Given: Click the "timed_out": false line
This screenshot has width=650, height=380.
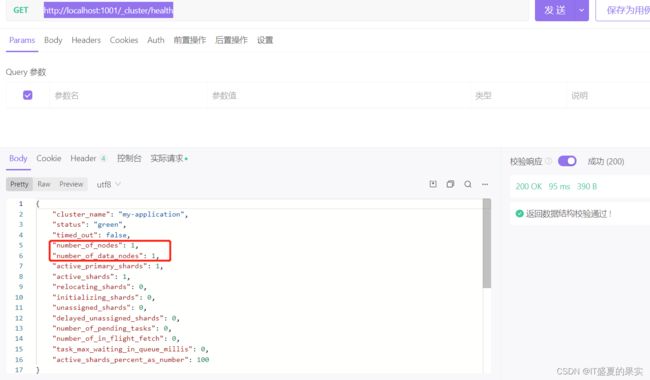Looking at the screenshot, I should click(x=91, y=235).
